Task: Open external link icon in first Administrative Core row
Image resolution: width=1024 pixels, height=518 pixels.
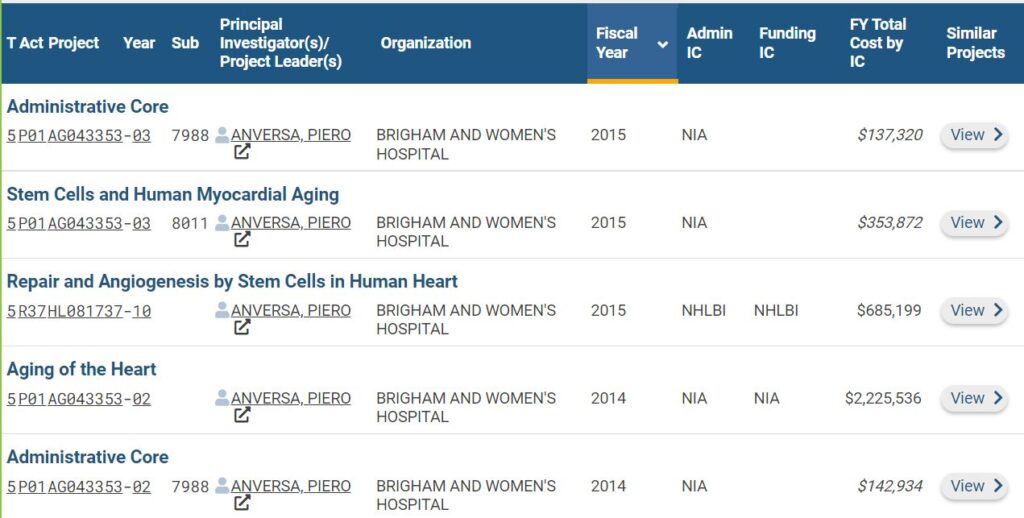Action: tap(242, 153)
